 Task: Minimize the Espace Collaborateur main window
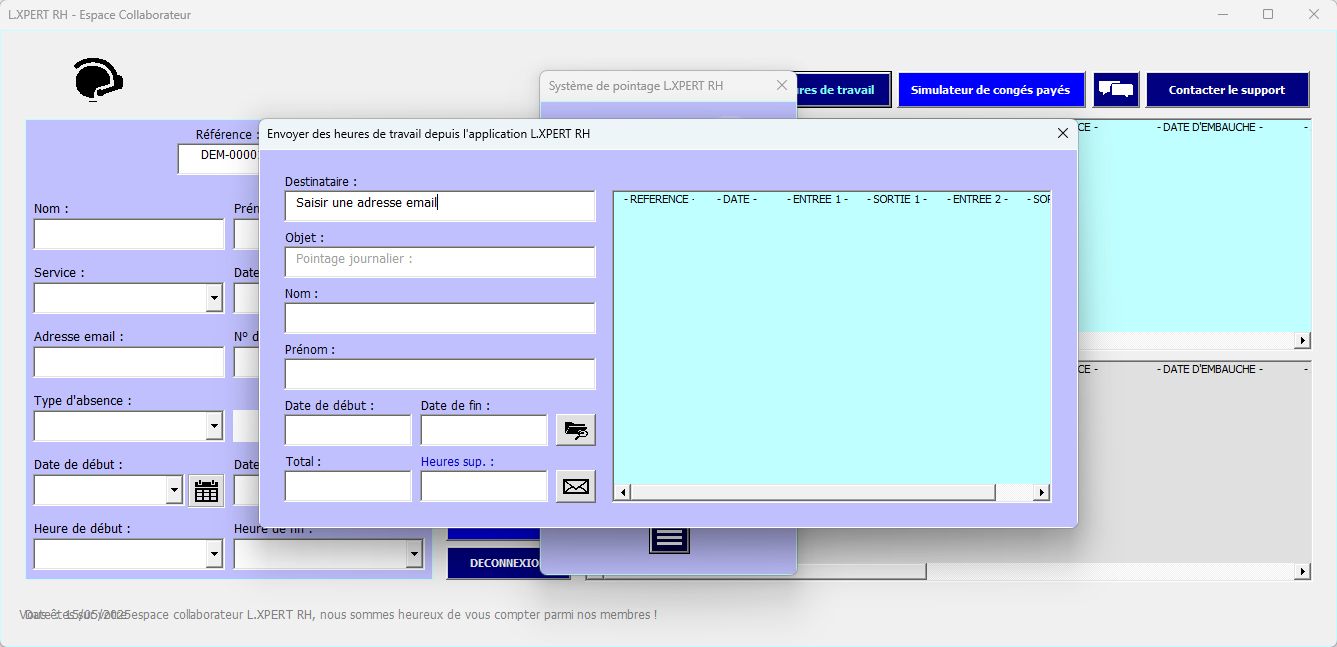[1223, 14]
